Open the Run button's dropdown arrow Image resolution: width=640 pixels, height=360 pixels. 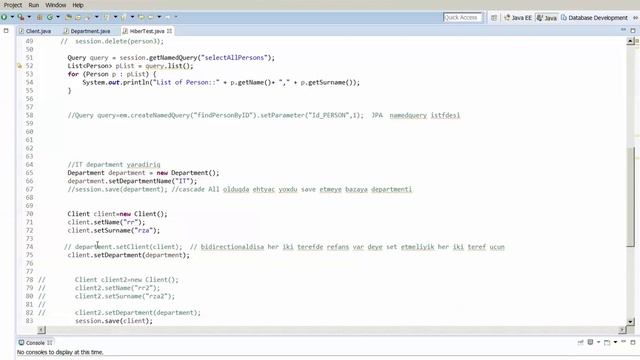click(12, 17)
